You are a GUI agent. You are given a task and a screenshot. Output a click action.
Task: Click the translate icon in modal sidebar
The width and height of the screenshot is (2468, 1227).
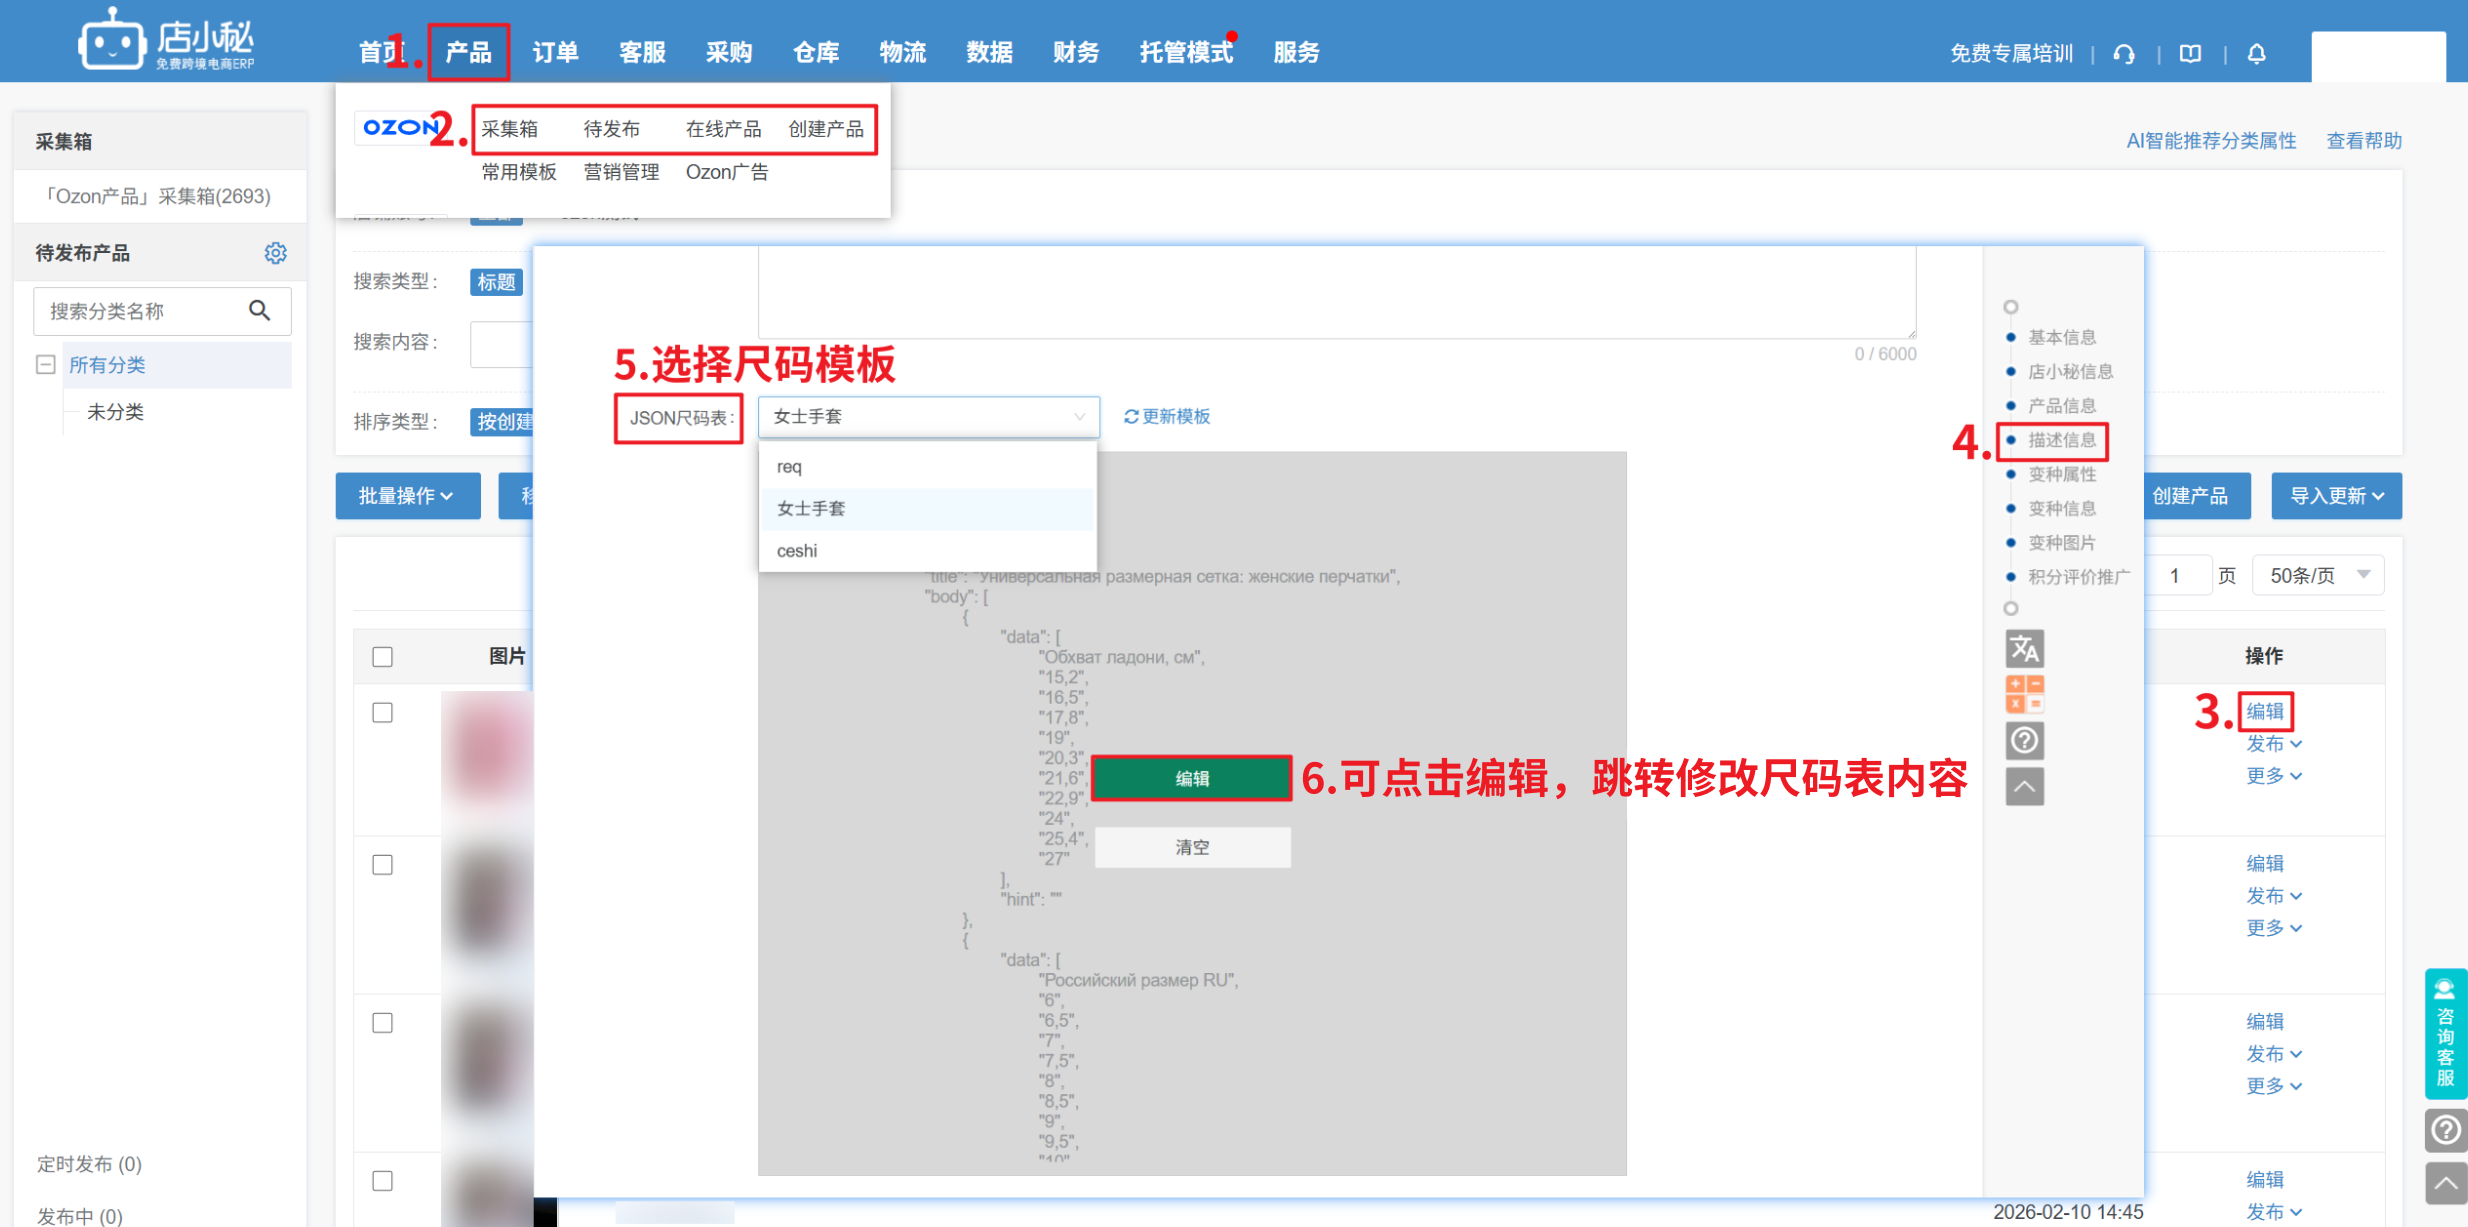pos(2024,649)
